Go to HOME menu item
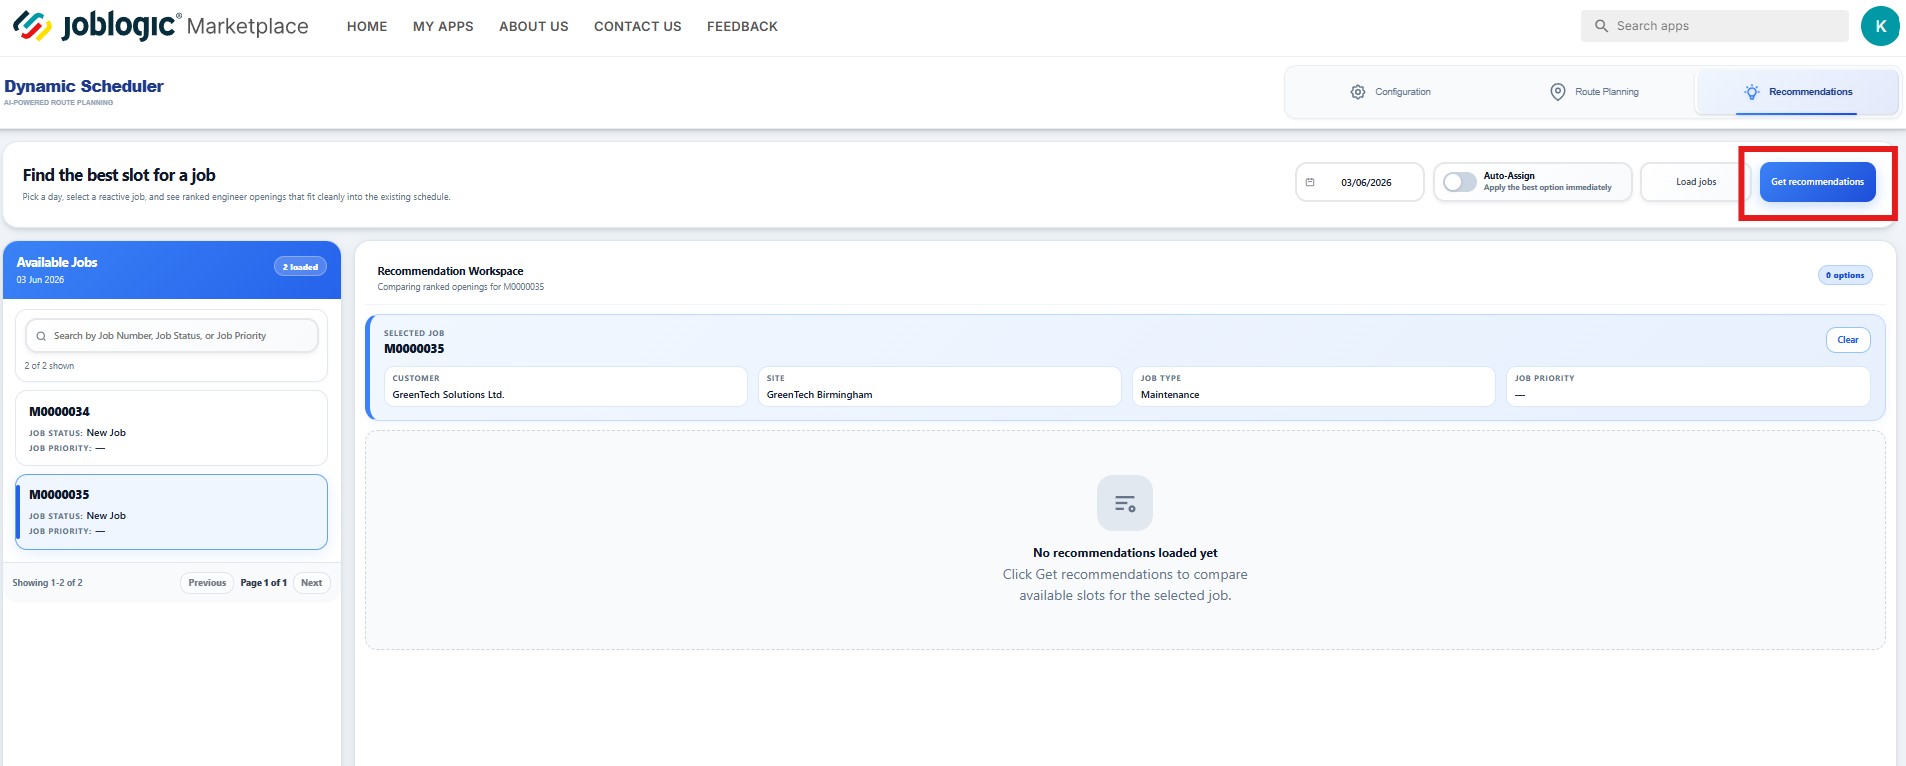1906x766 pixels. click(x=367, y=26)
